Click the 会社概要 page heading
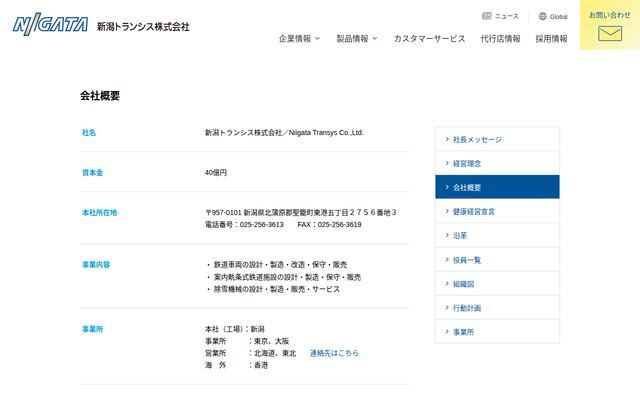This screenshot has height=400, width=640. [100, 96]
